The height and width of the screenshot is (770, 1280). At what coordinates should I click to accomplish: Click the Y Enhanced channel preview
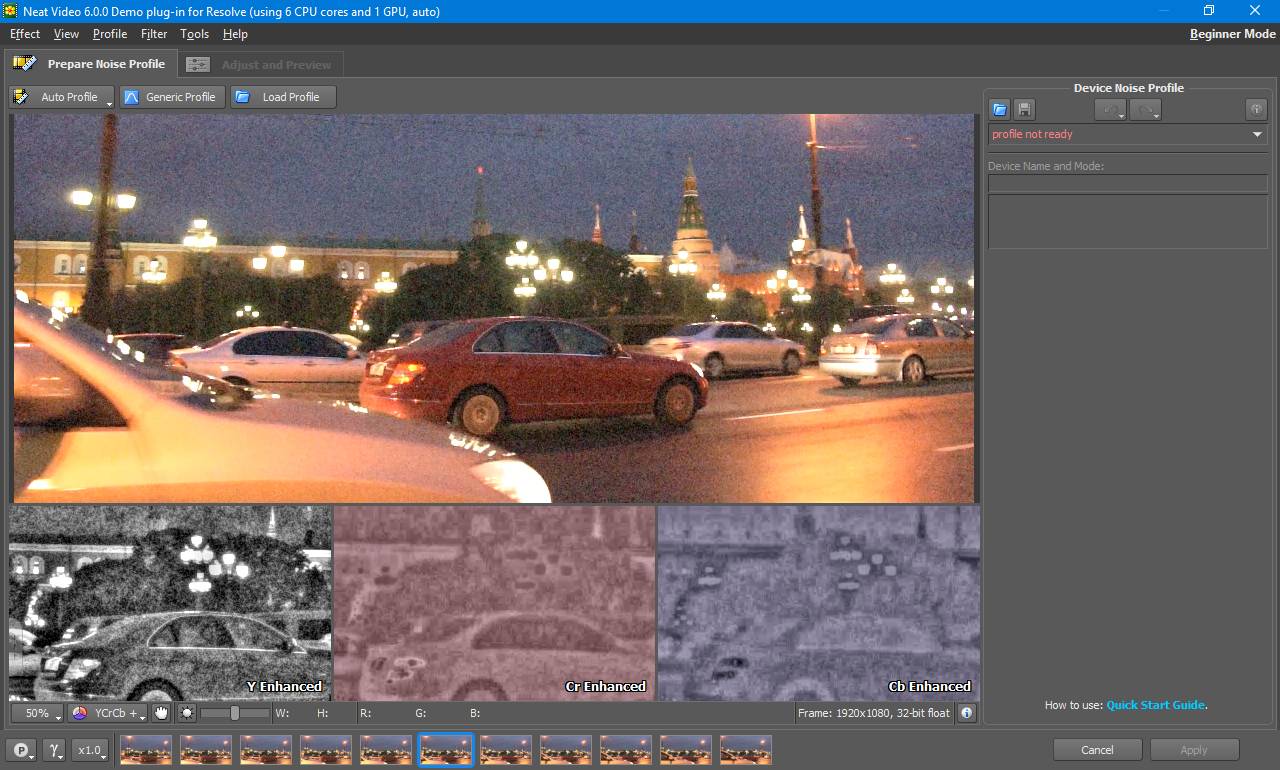(170, 603)
